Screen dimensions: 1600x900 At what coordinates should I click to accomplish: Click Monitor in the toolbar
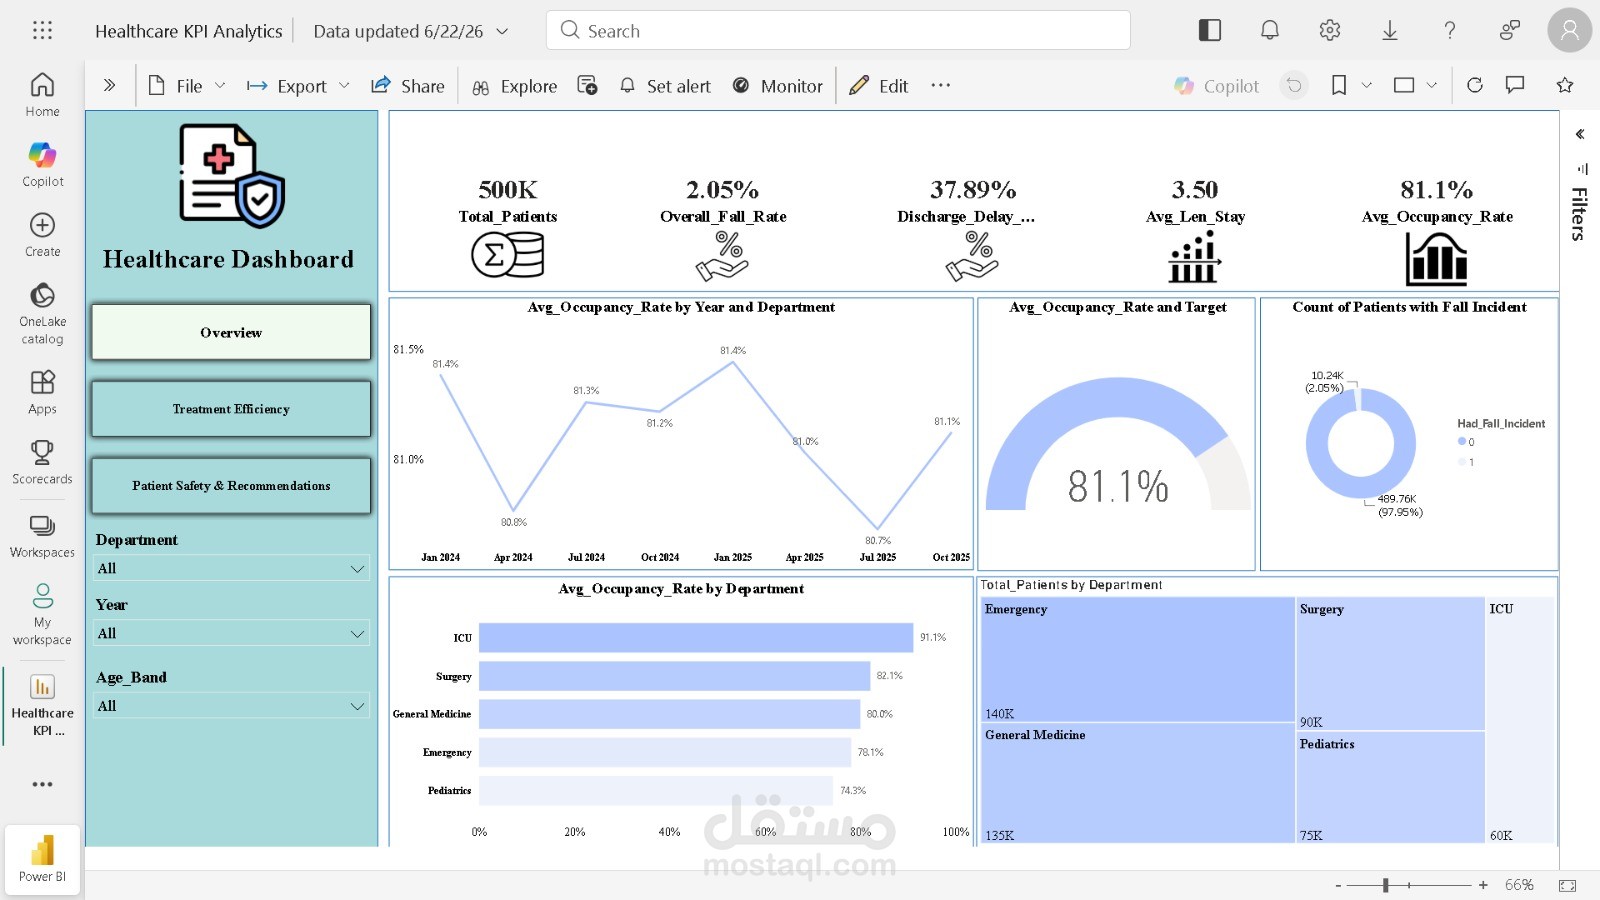coord(778,86)
